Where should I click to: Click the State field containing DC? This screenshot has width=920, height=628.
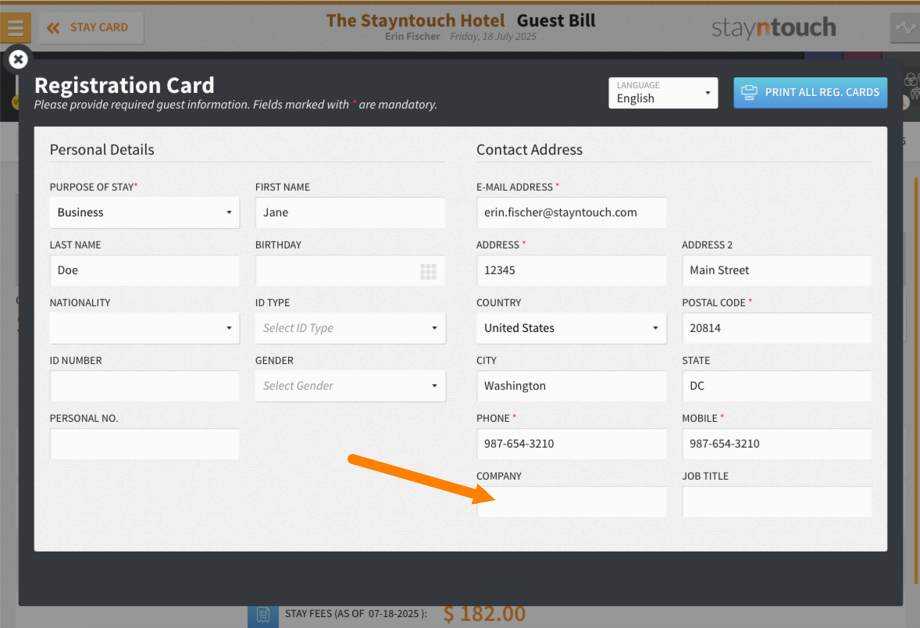pos(777,386)
